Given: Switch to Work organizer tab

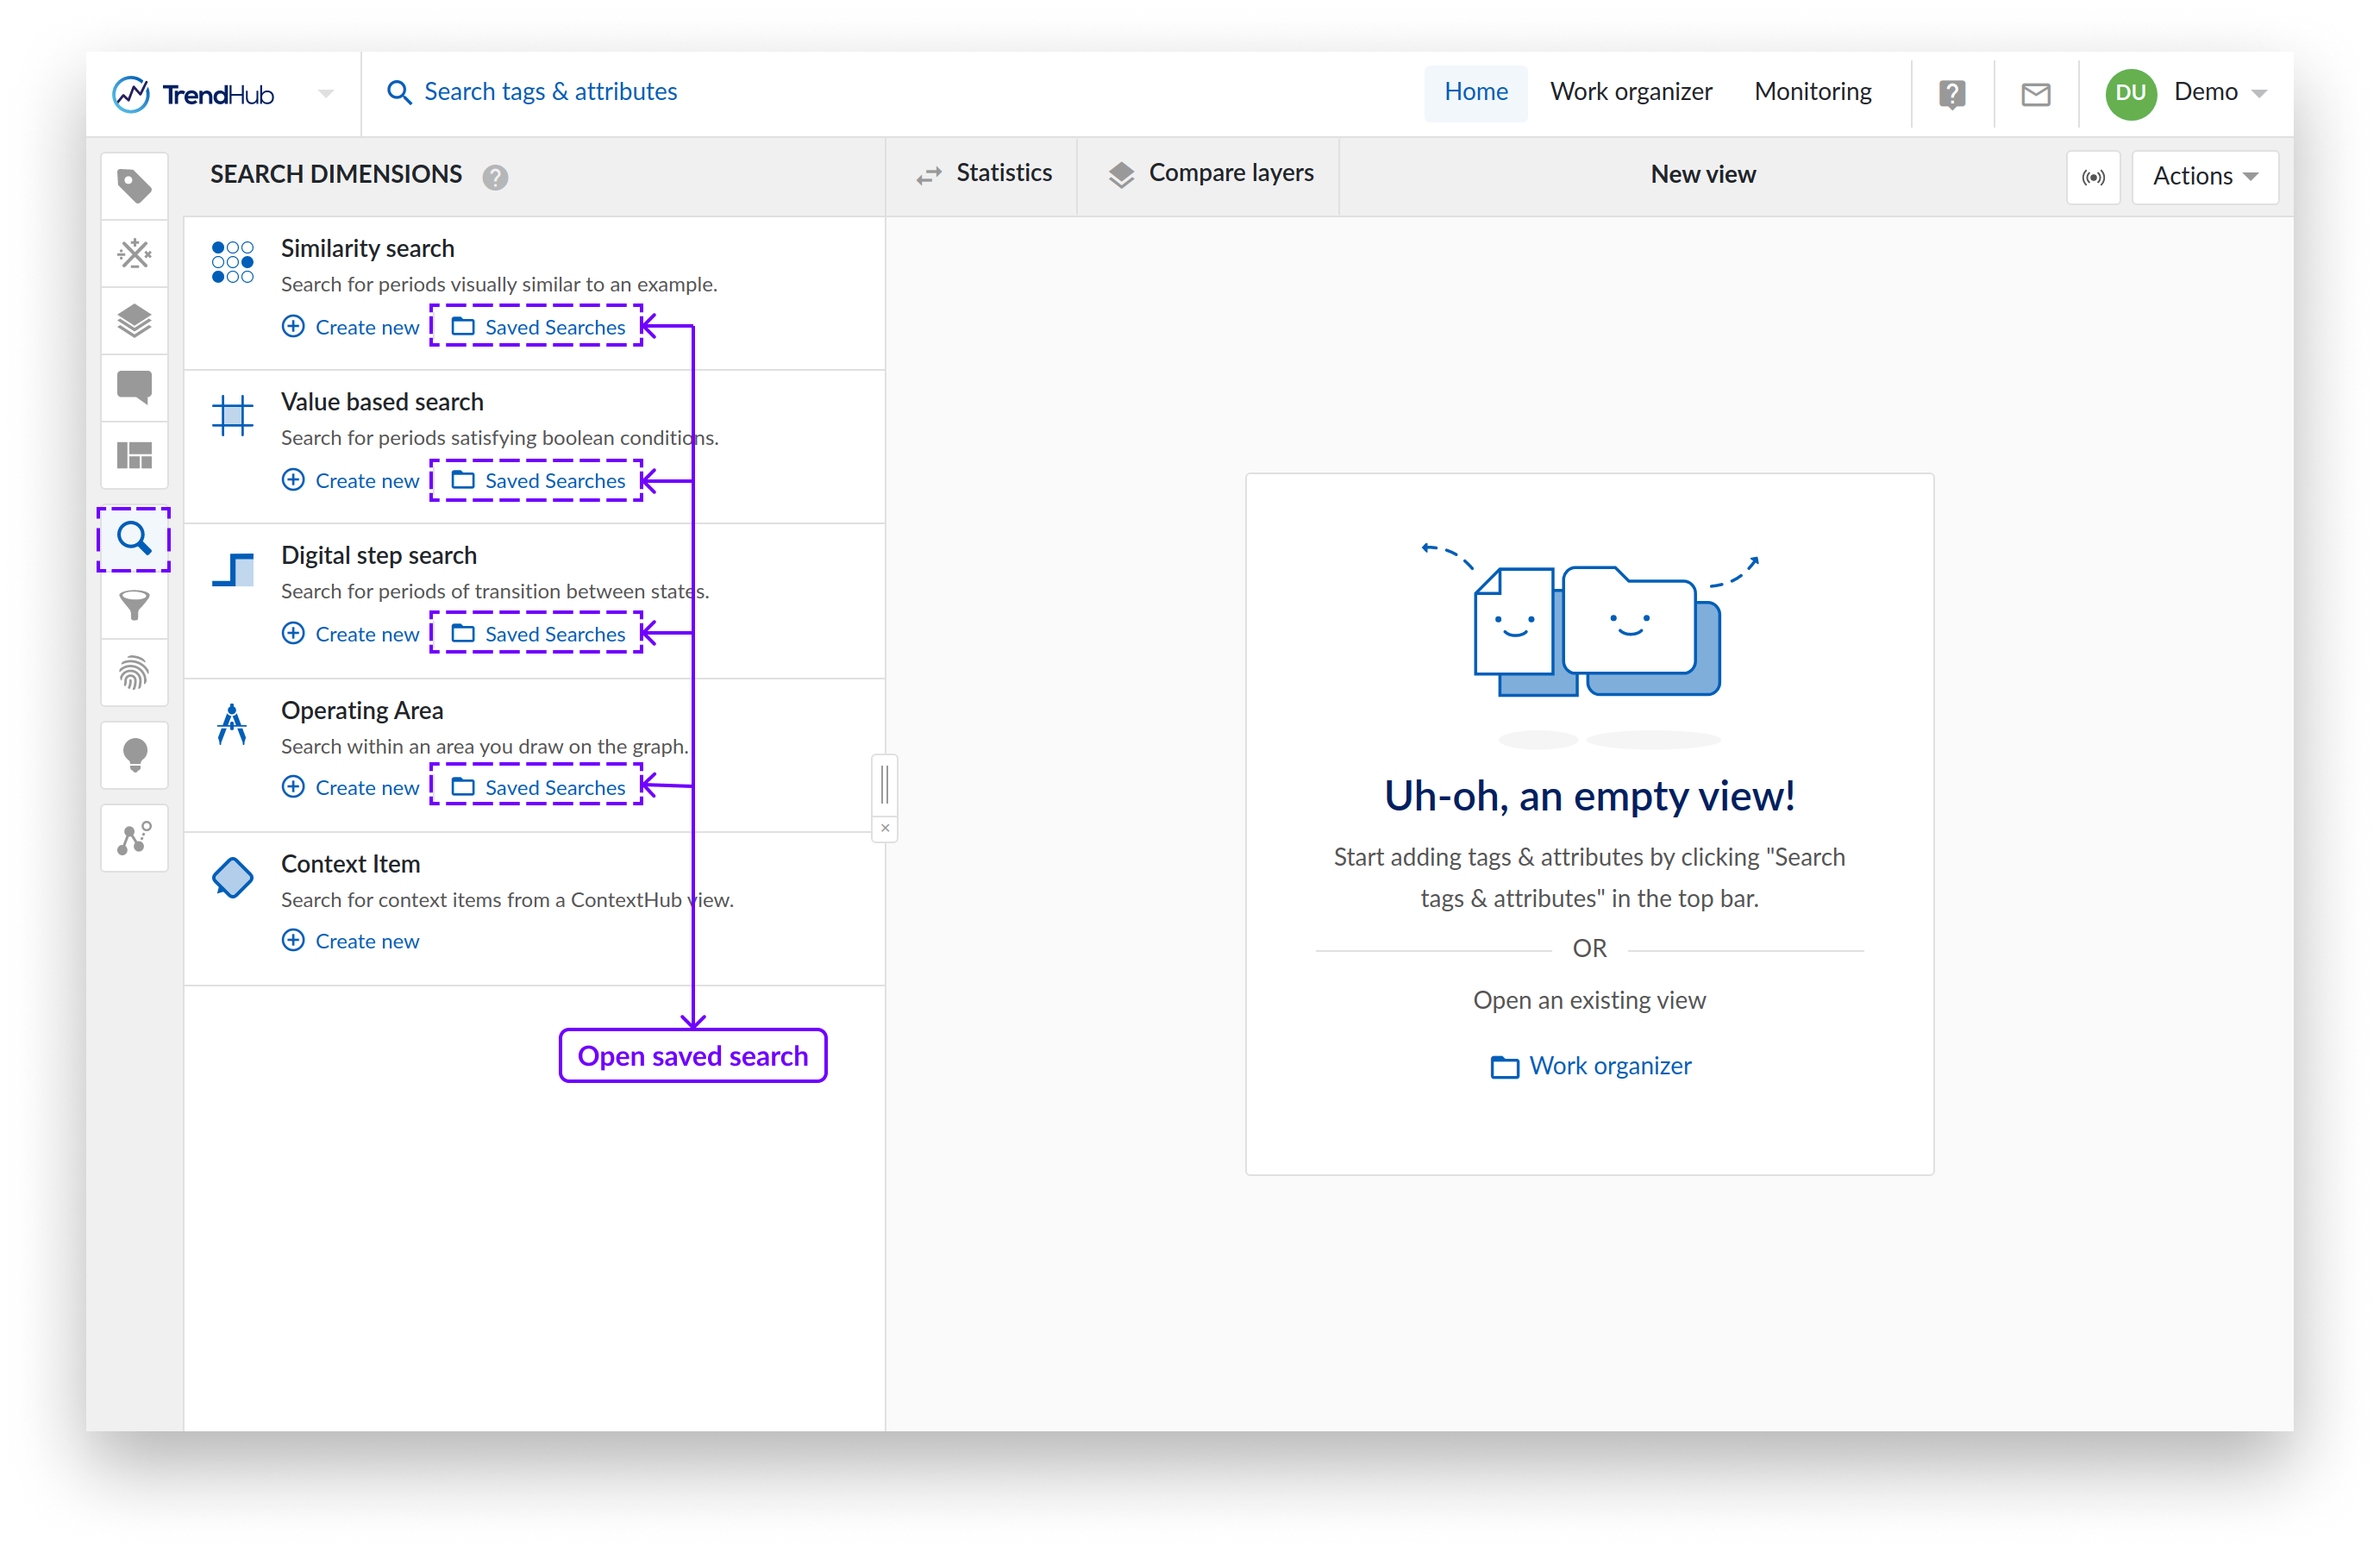Looking at the screenshot, I should [x=1630, y=92].
